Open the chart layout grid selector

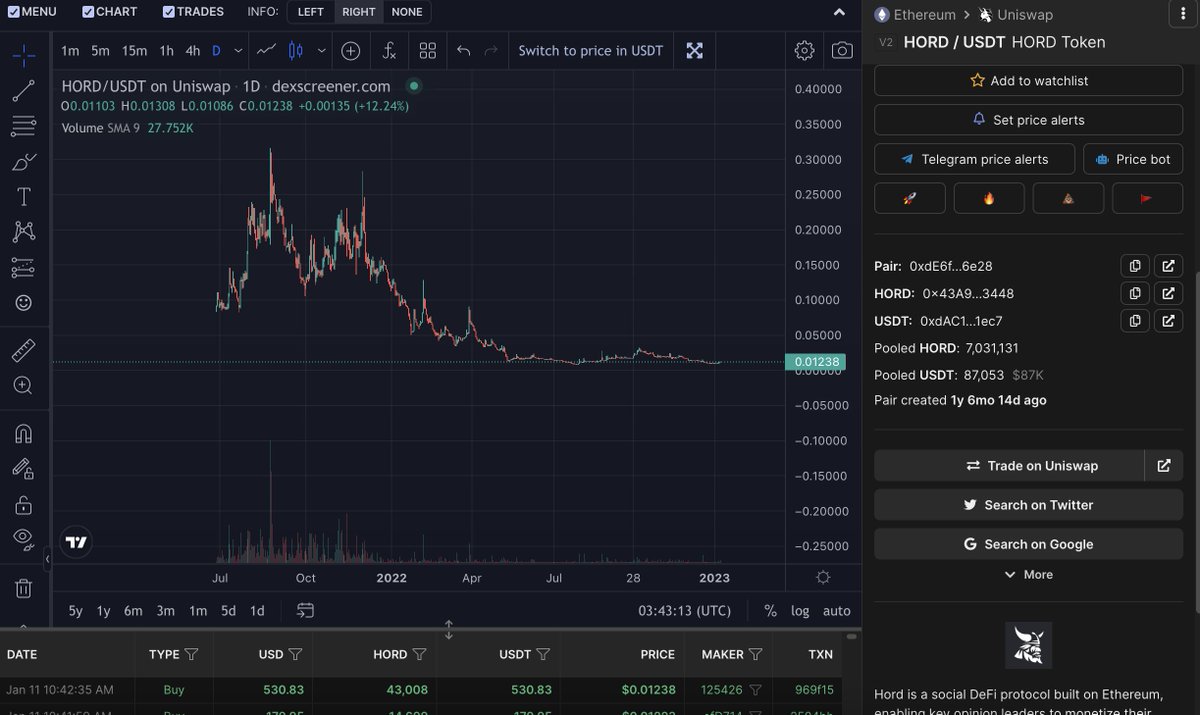pos(427,51)
